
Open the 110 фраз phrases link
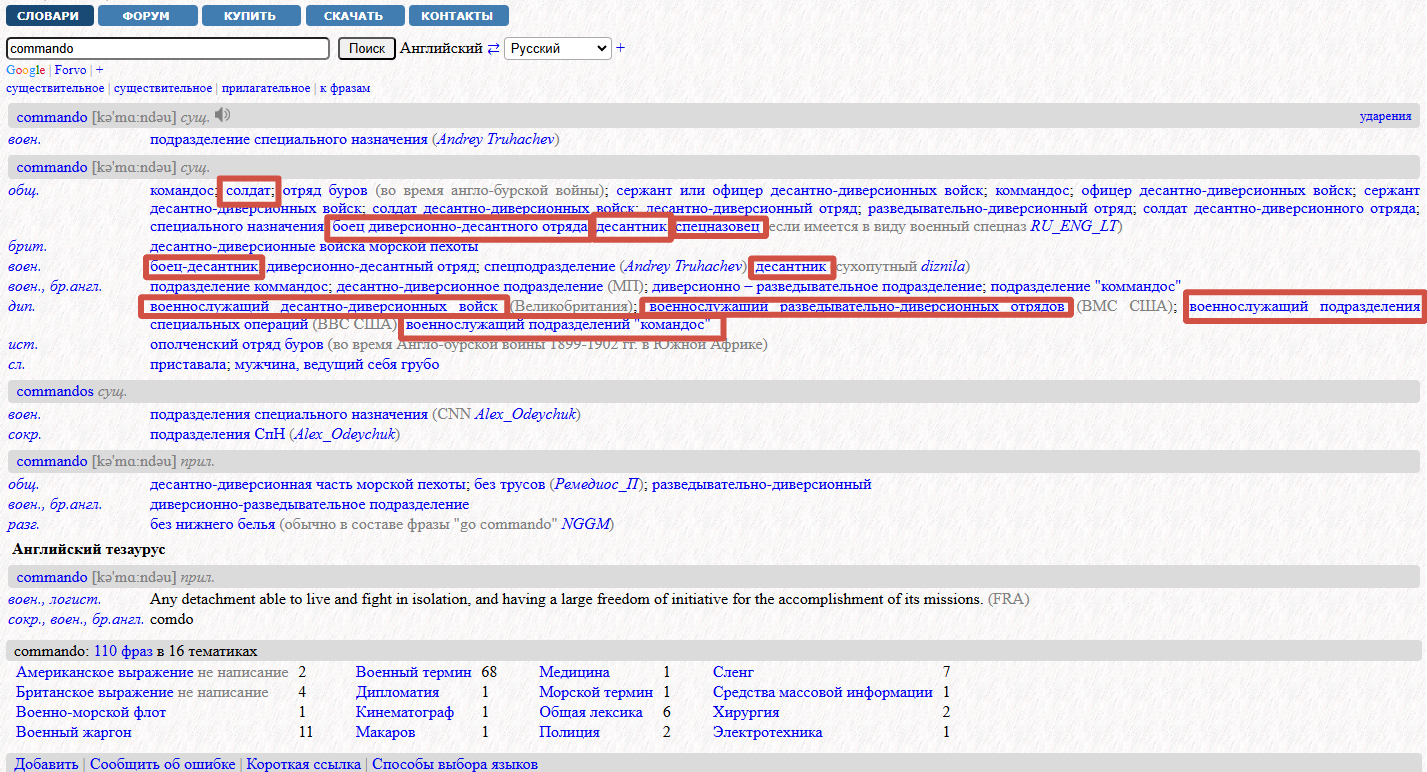pyautogui.click(x=123, y=651)
